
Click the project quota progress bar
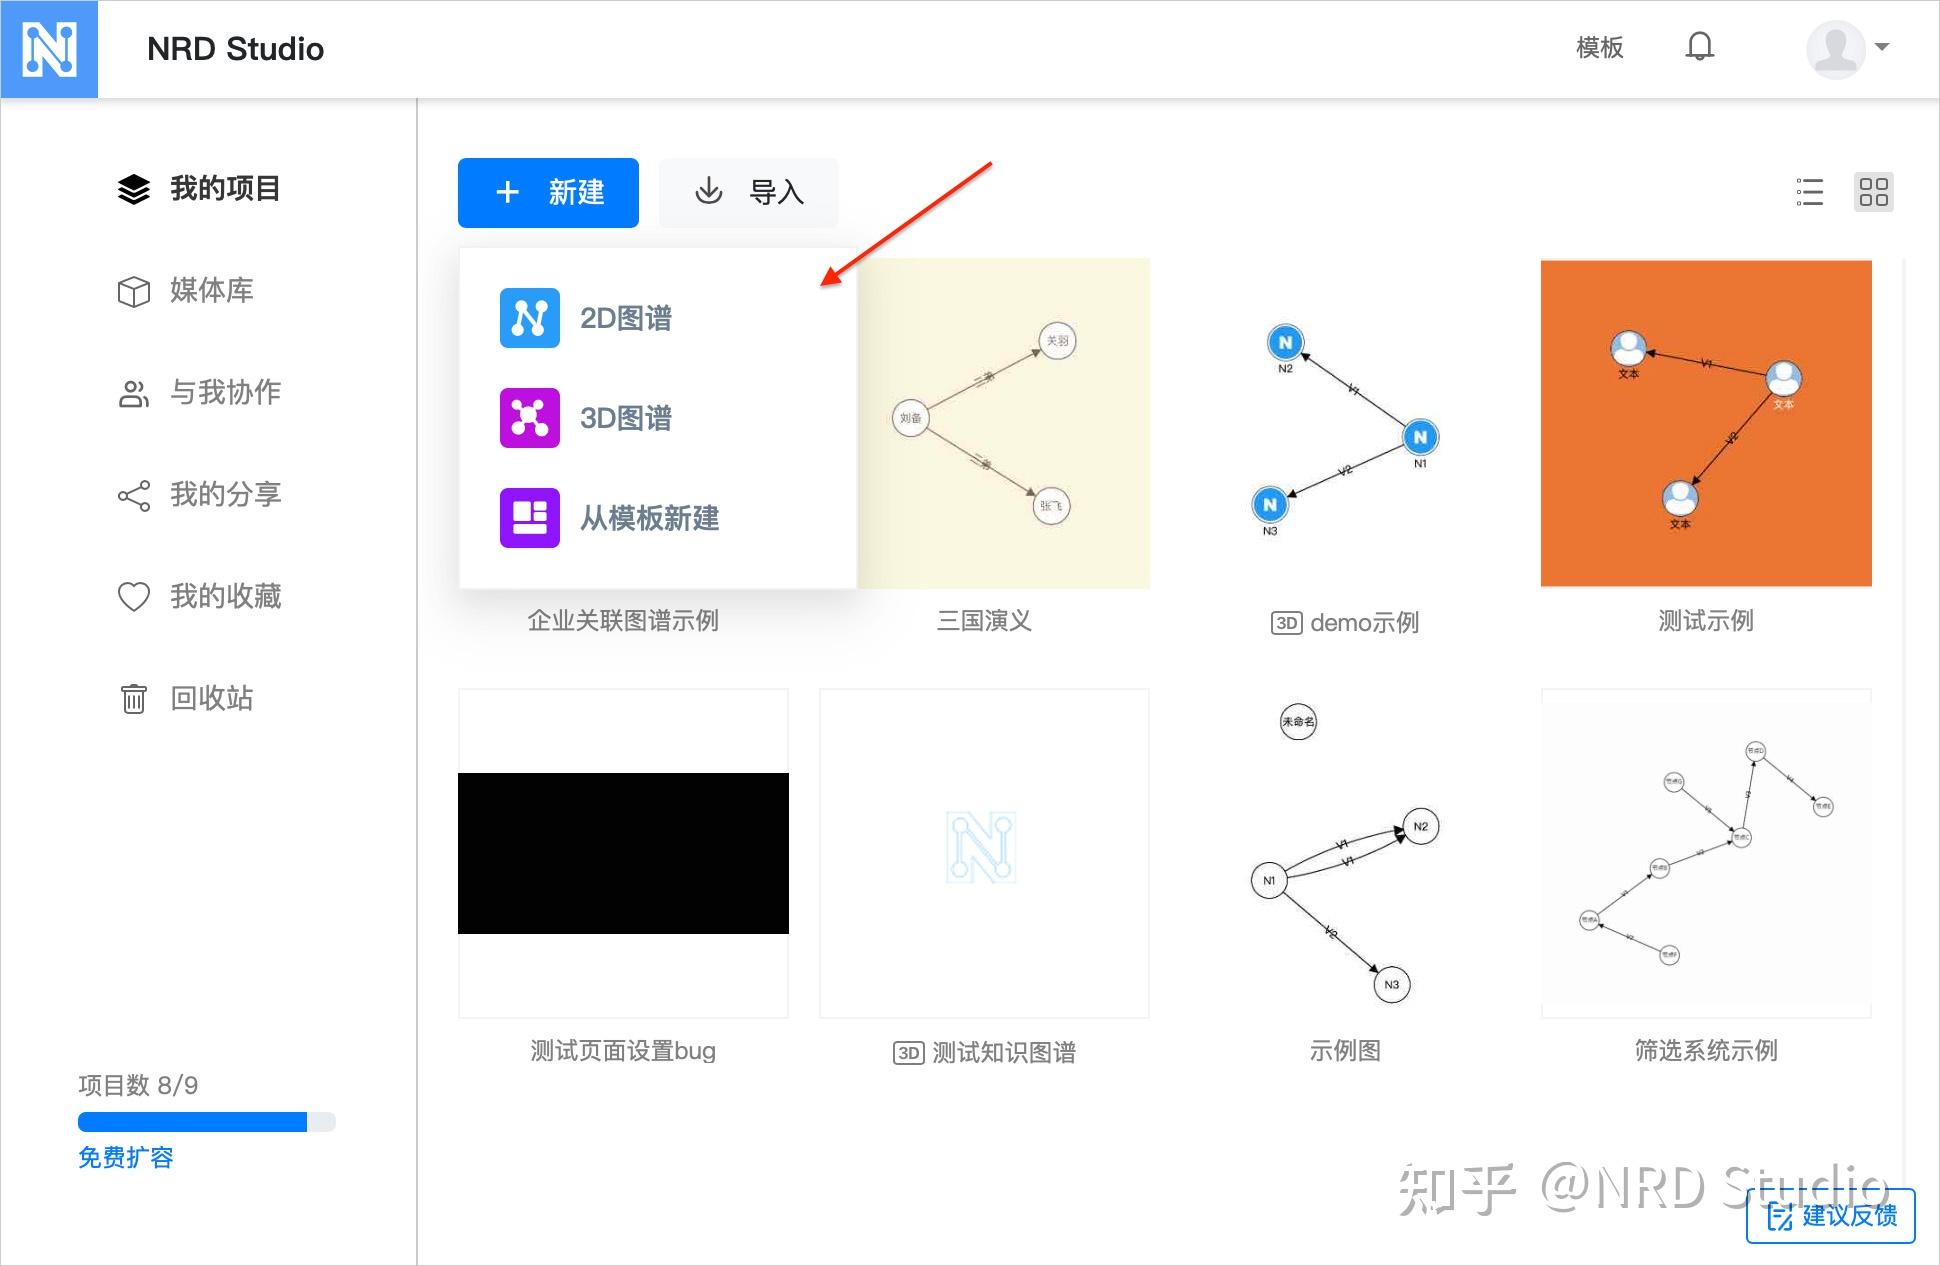coord(205,1122)
